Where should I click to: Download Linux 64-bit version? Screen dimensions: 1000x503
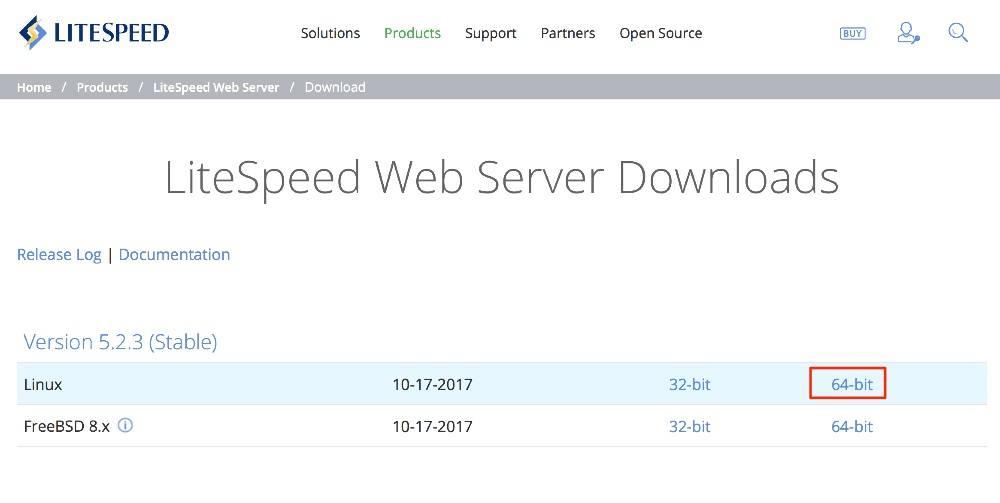point(851,384)
